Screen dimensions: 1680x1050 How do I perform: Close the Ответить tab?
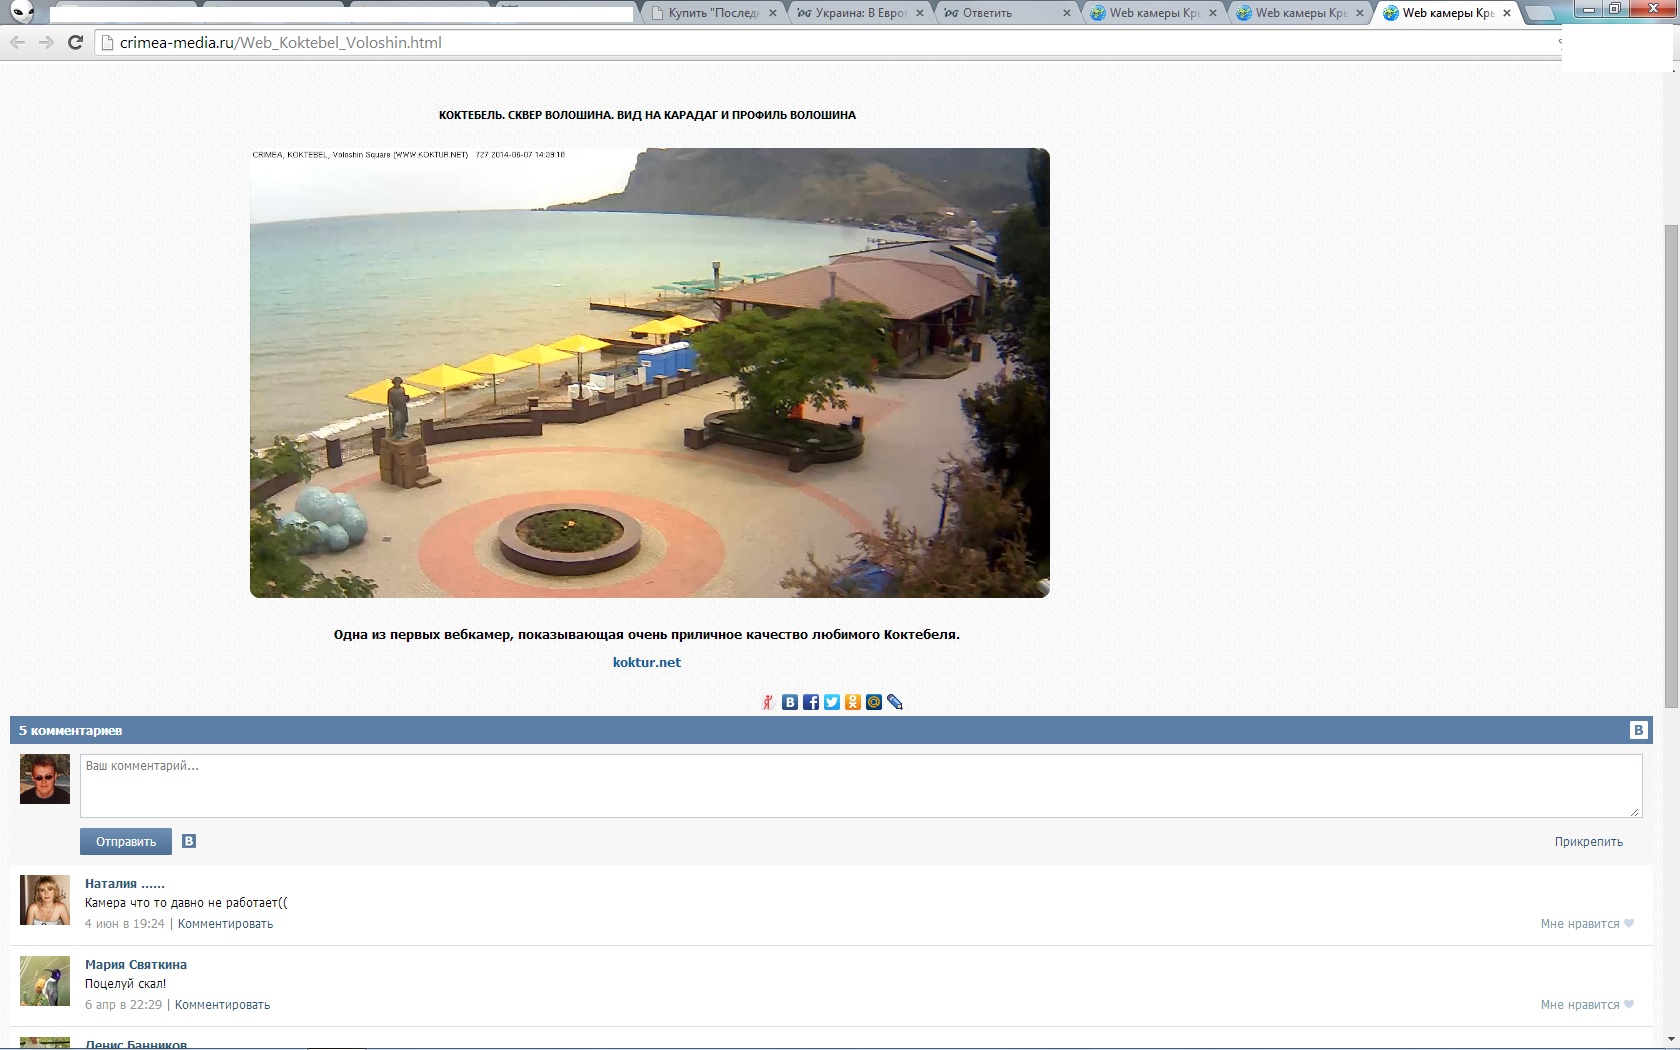point(1067,13)
